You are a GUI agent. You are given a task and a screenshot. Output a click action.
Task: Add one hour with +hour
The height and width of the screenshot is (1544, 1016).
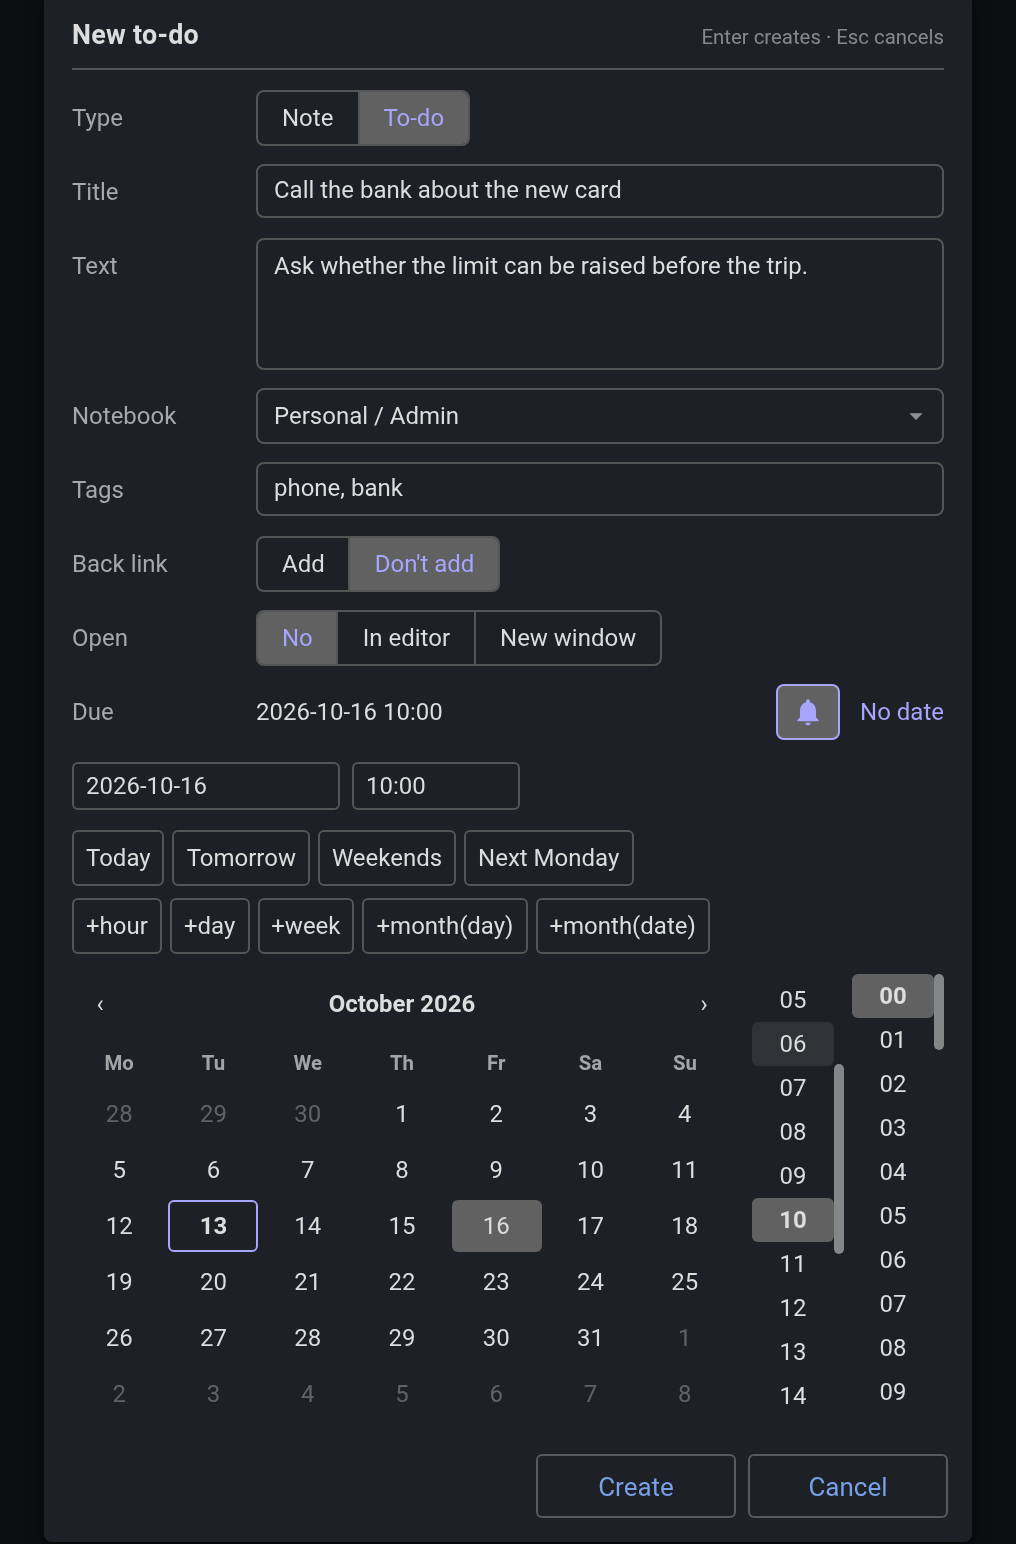click(x=117, y=926)
